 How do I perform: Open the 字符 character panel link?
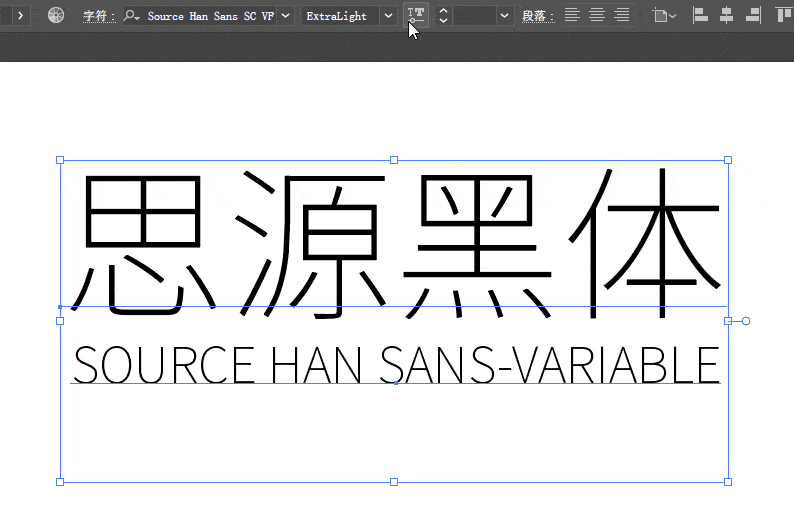[x=98, y=16]
